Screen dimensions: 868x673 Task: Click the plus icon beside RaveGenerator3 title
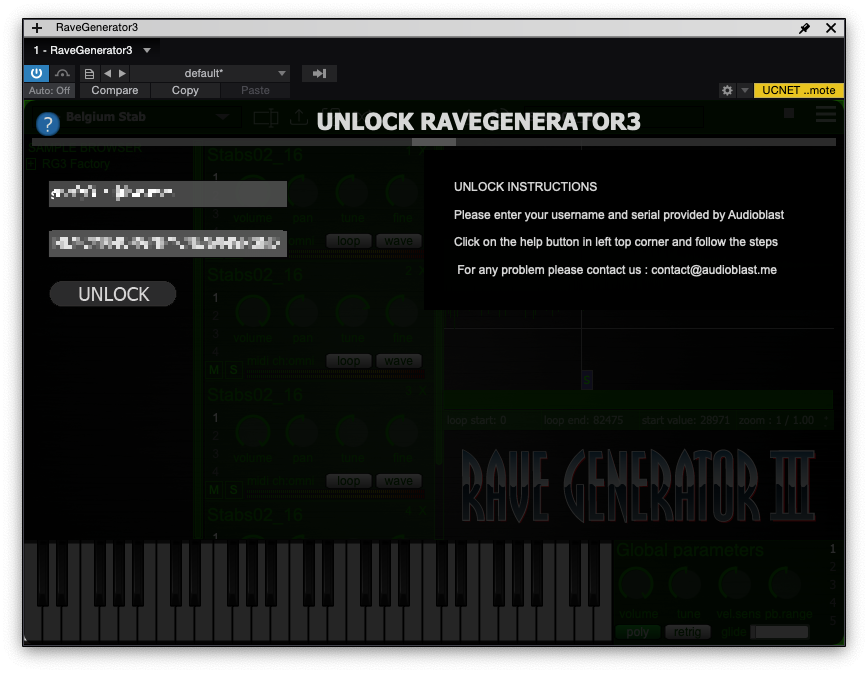coord(37,28)
